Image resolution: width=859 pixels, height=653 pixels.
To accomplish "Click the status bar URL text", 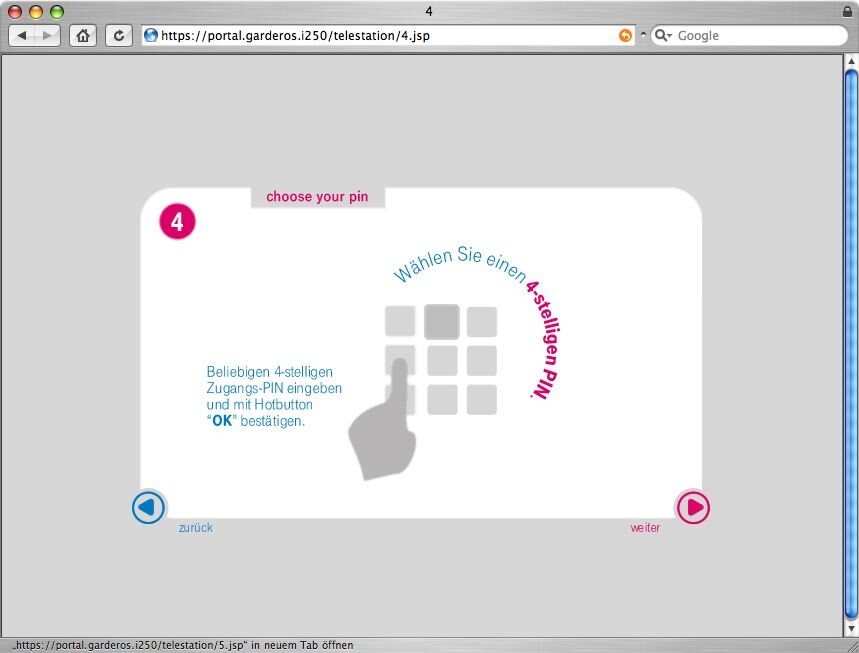I will pos(182,645).
